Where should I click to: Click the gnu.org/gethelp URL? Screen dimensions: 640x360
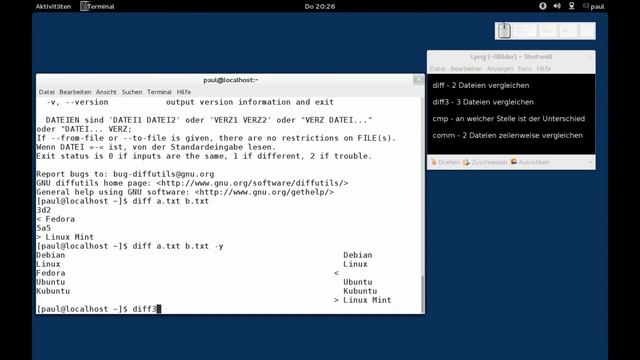click(264, 192)
